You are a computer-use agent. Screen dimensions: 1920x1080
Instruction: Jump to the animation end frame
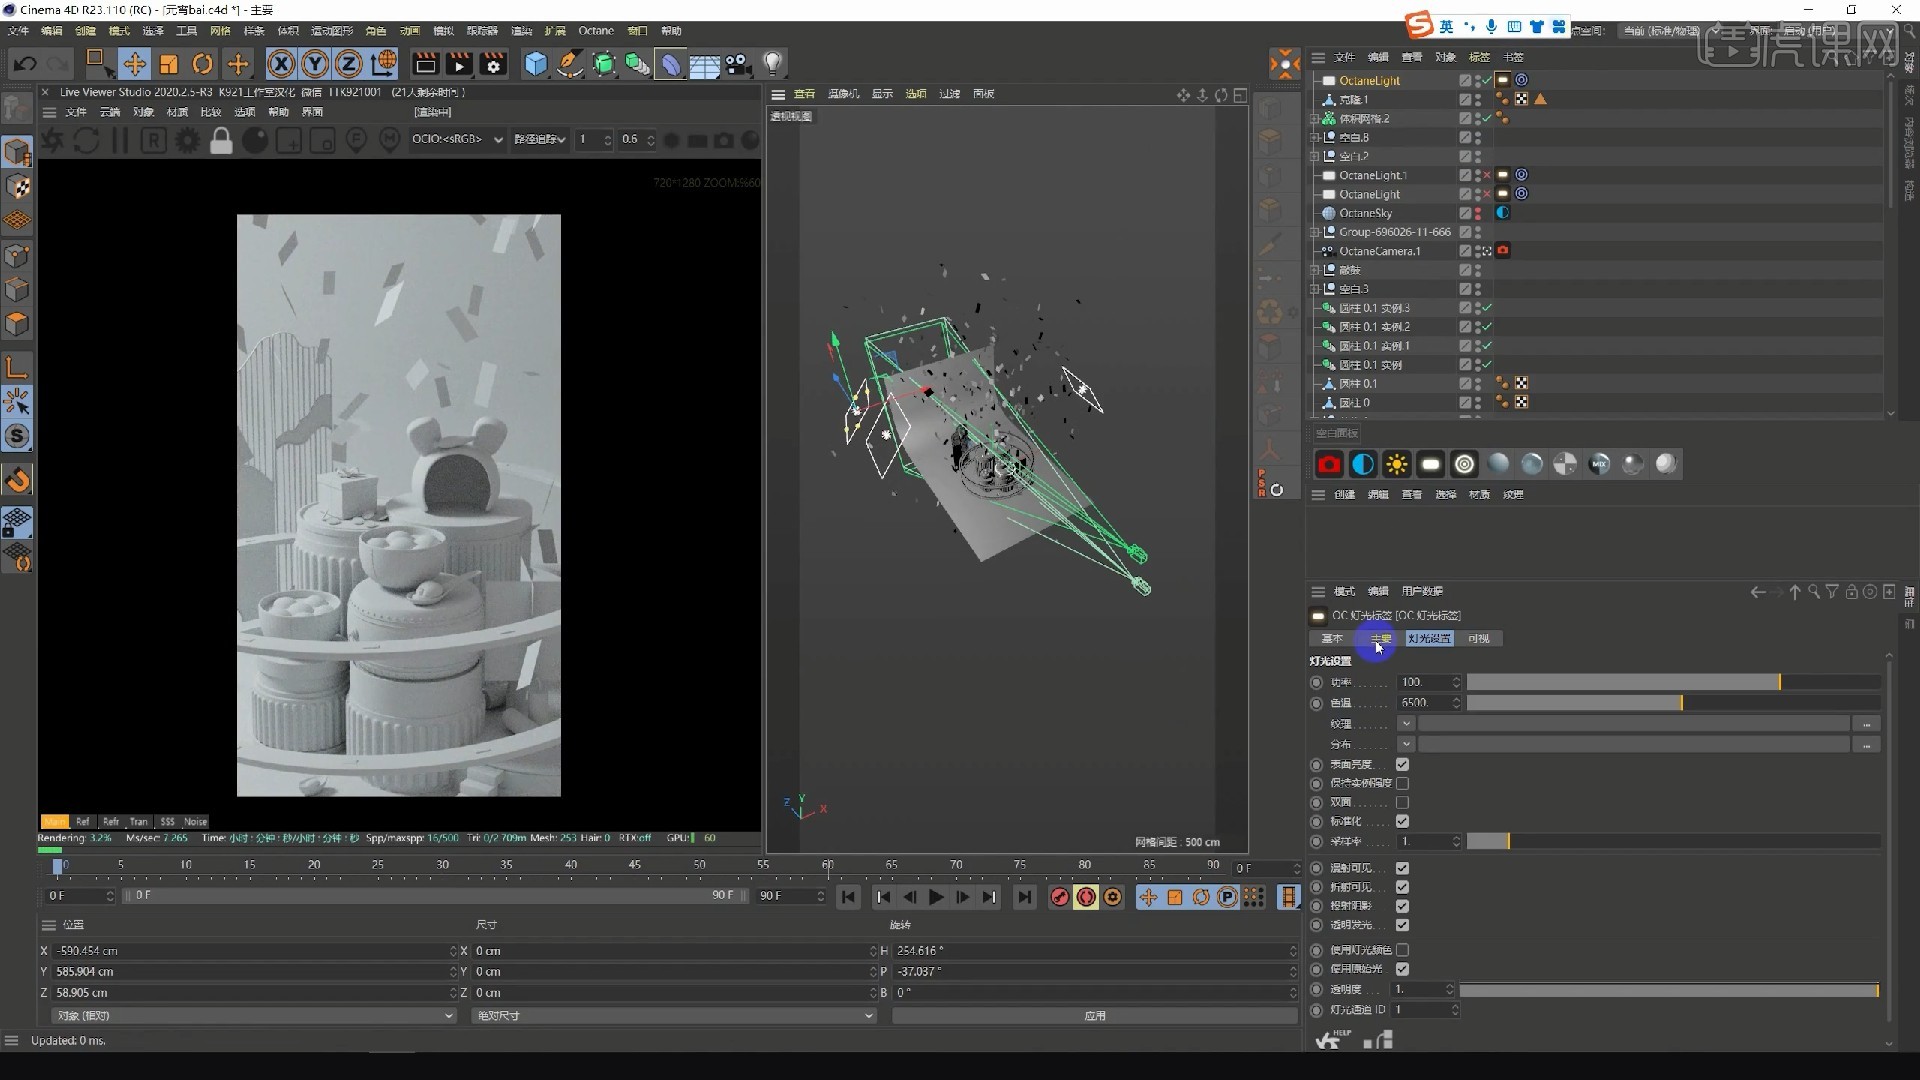[x=1024, y=897]
